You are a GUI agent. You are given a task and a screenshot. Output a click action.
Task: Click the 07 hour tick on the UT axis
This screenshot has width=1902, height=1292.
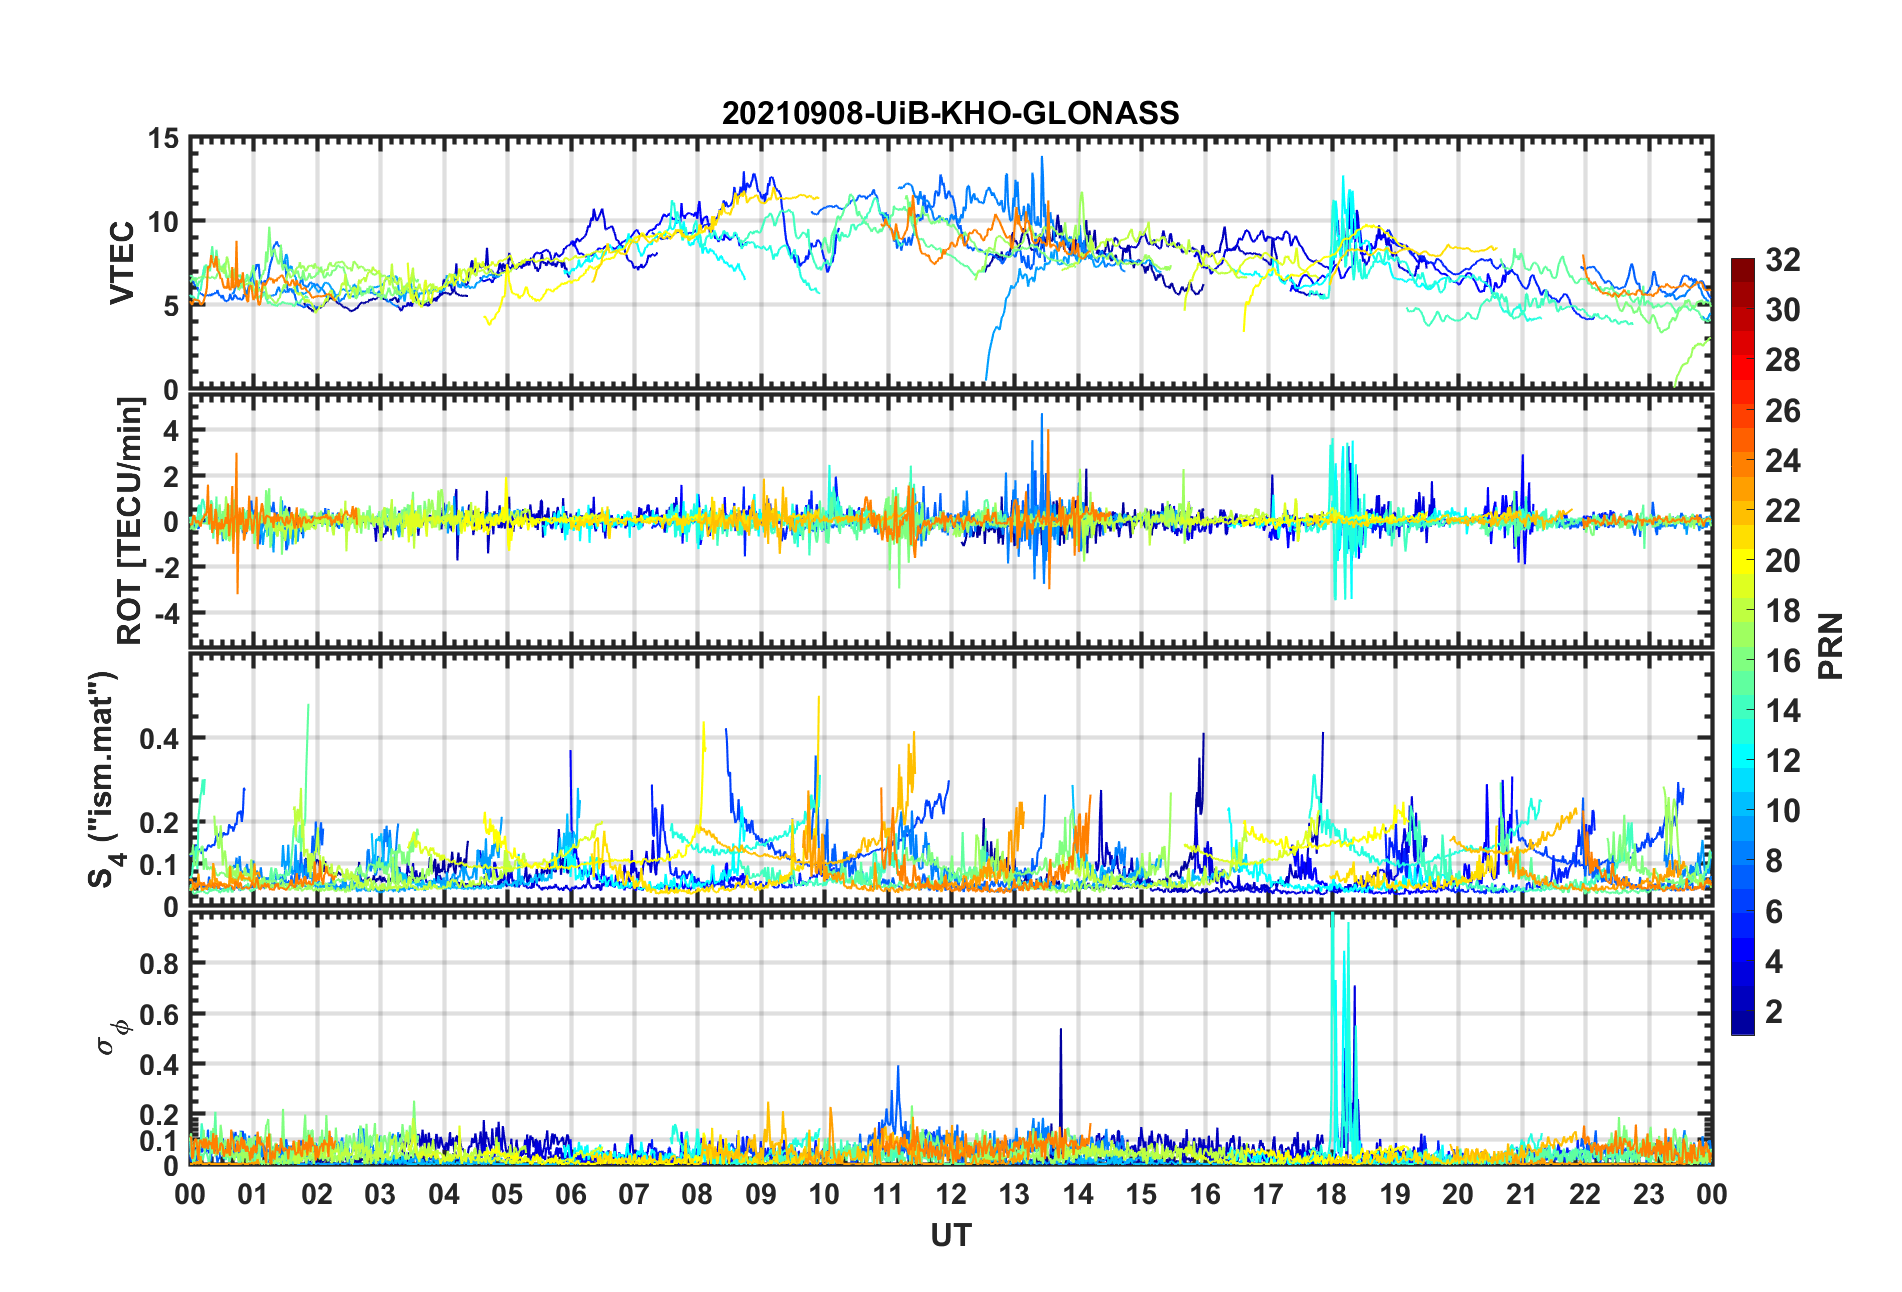click(x=634, y=1194)
